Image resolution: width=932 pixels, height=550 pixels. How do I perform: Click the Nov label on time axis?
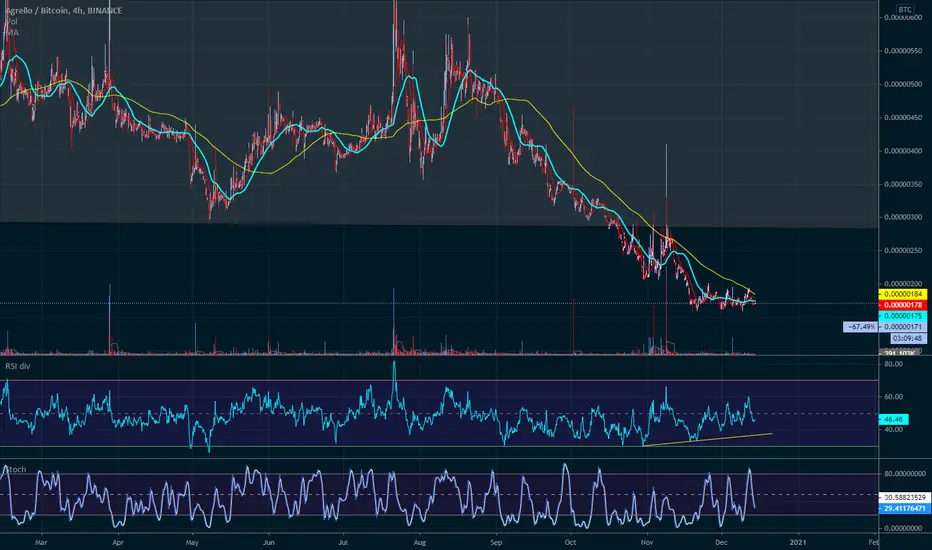tap(647, 542)
